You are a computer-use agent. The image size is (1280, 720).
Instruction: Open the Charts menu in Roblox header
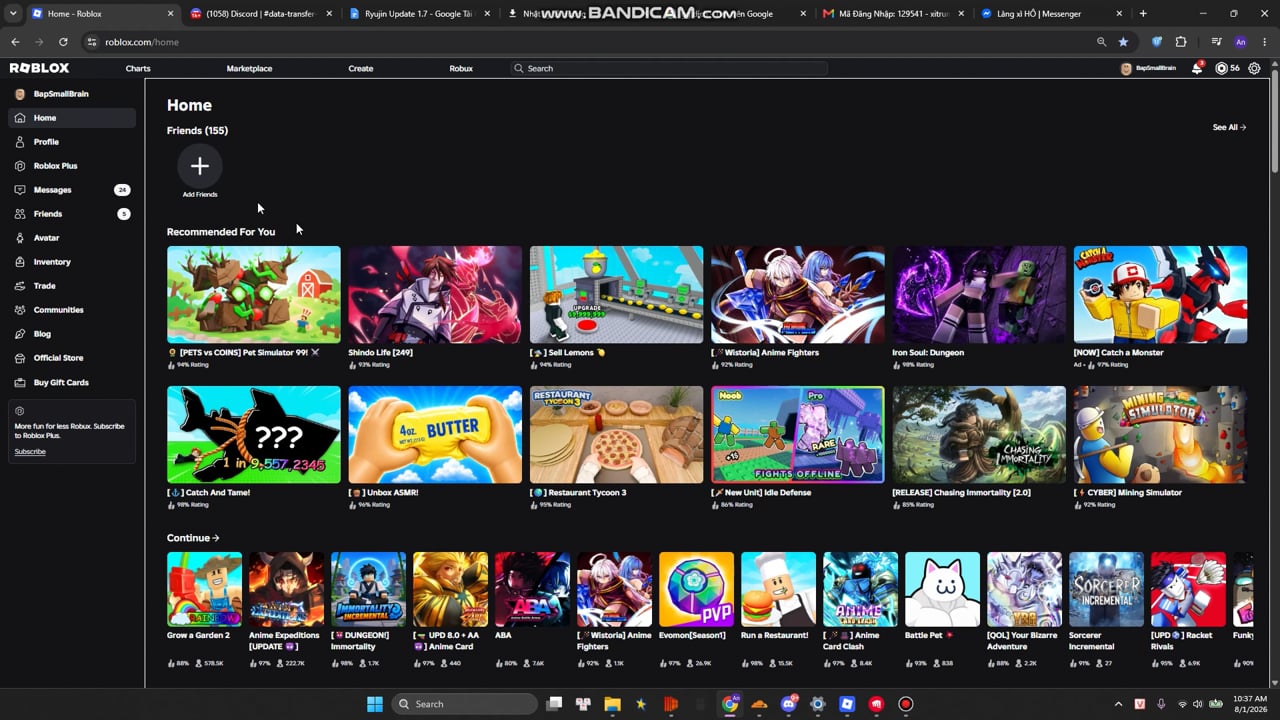(138, 68)
